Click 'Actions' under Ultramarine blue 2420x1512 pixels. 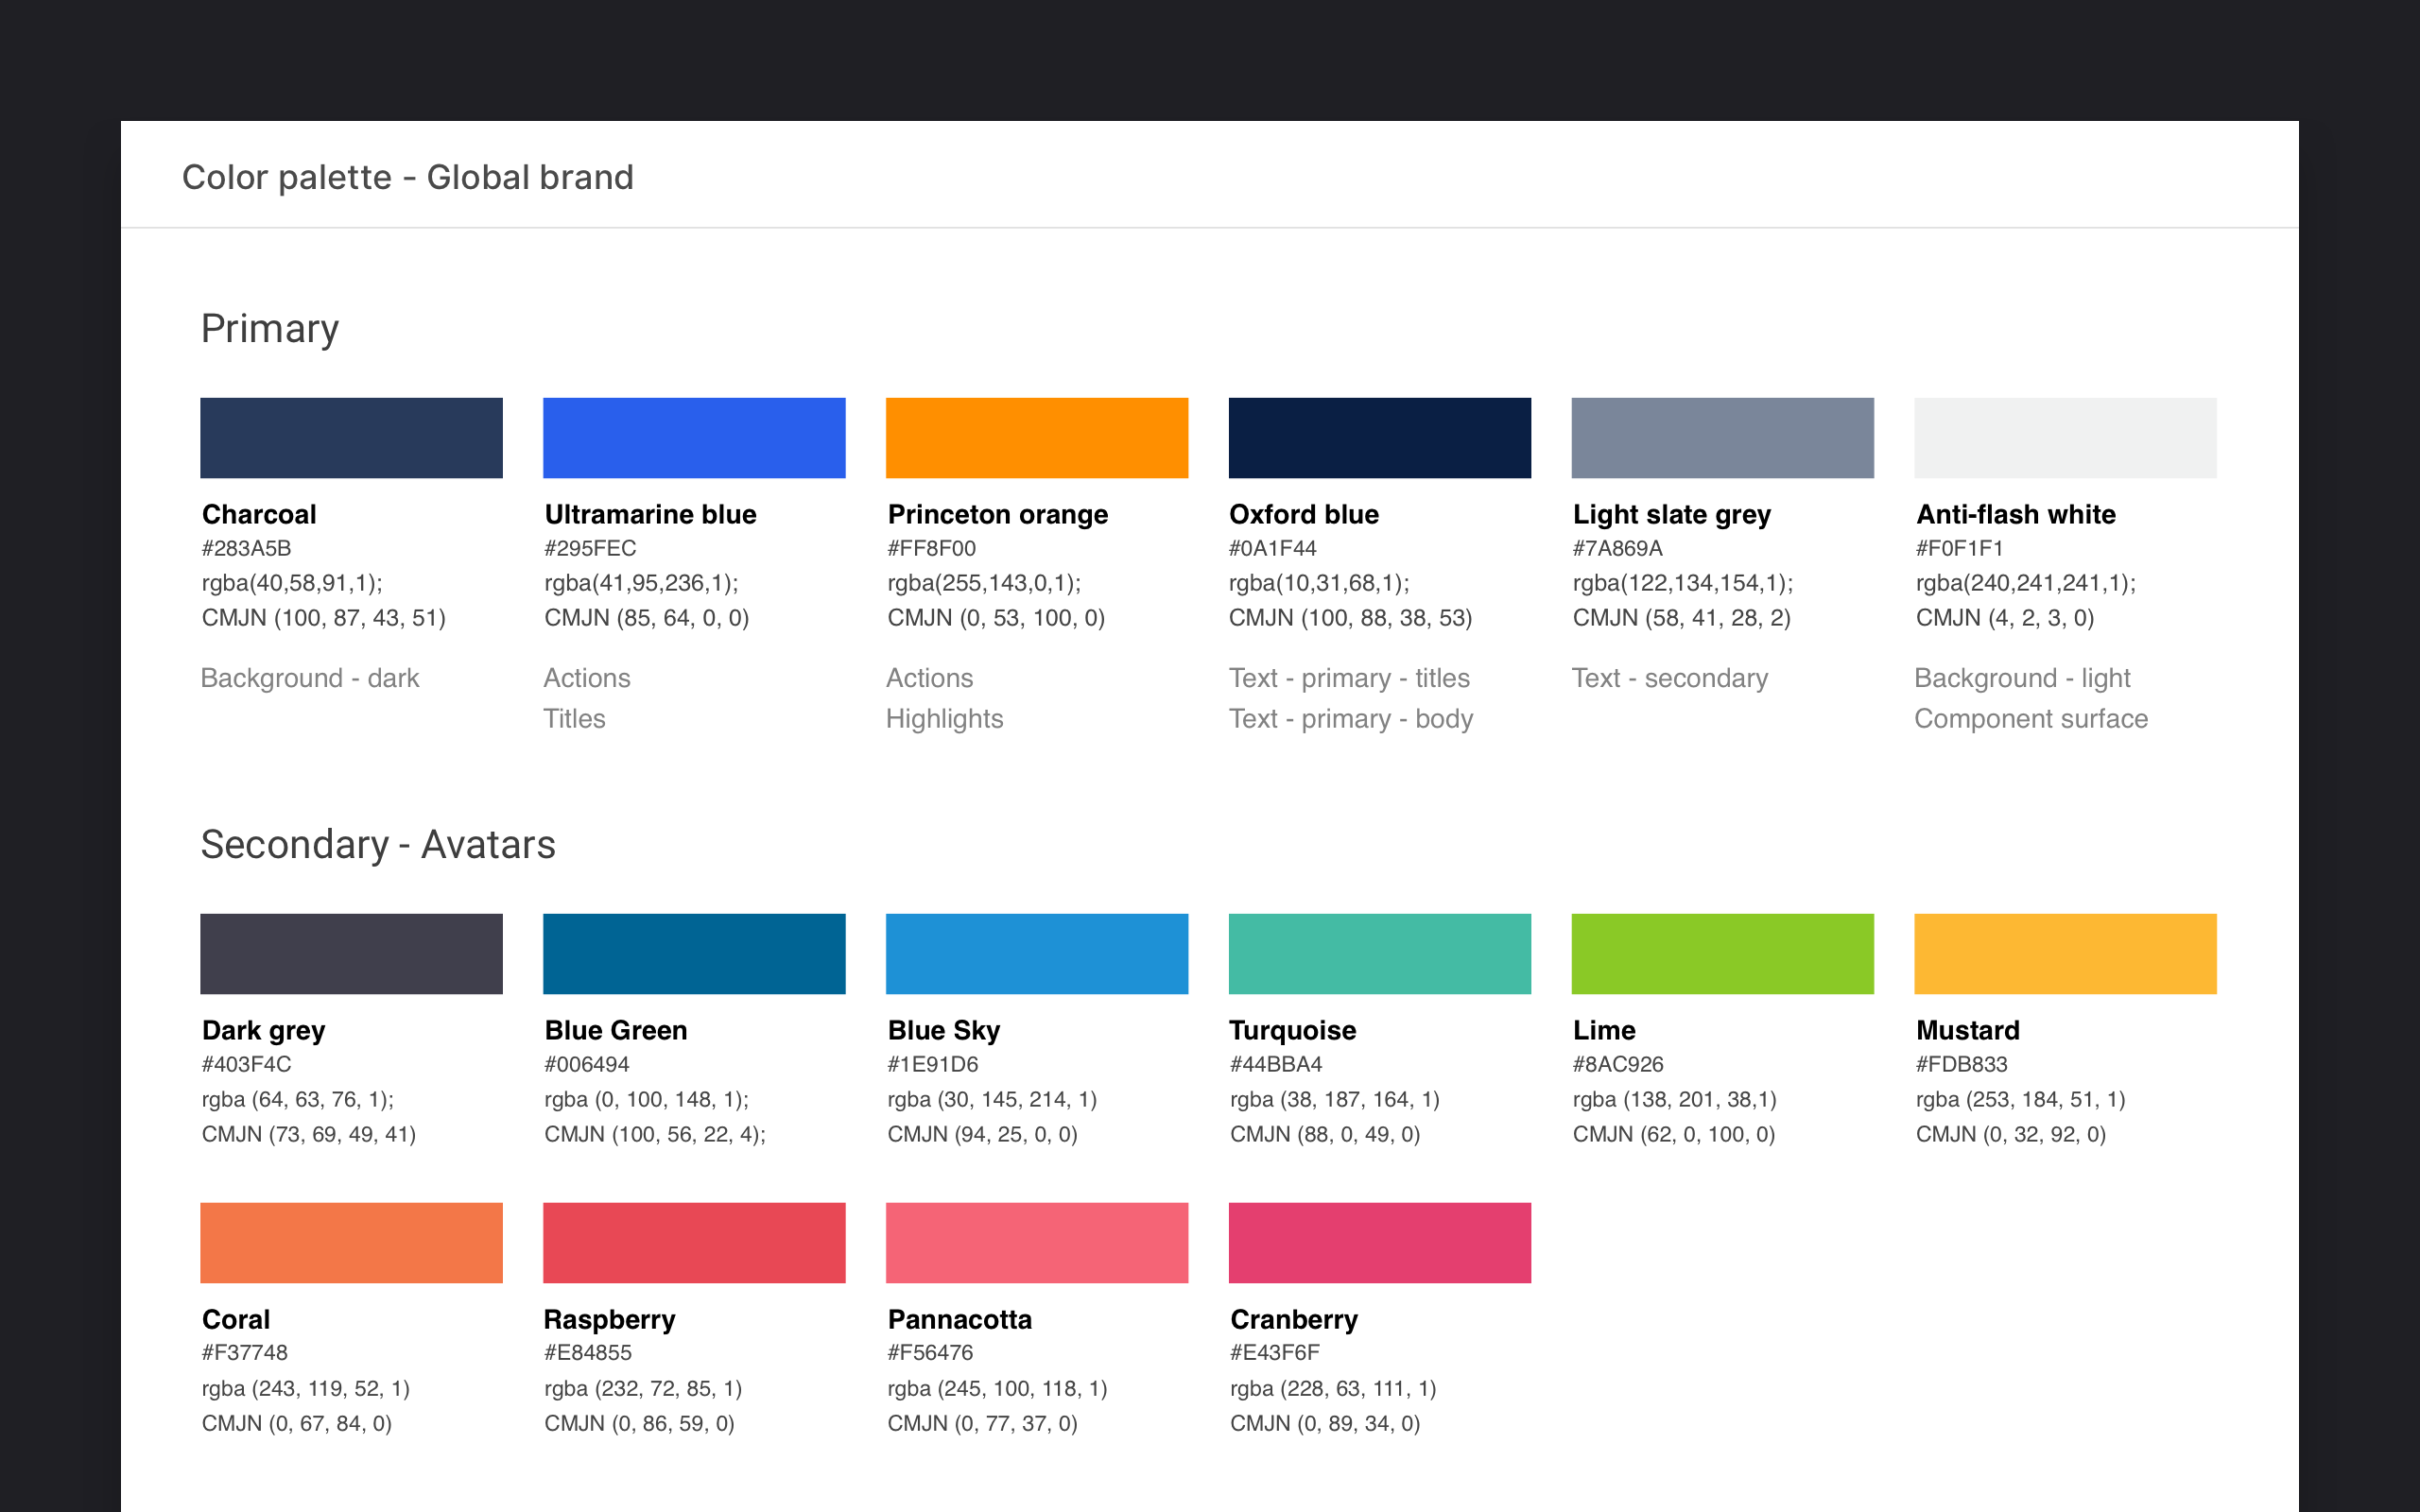(x=587, y=678)
